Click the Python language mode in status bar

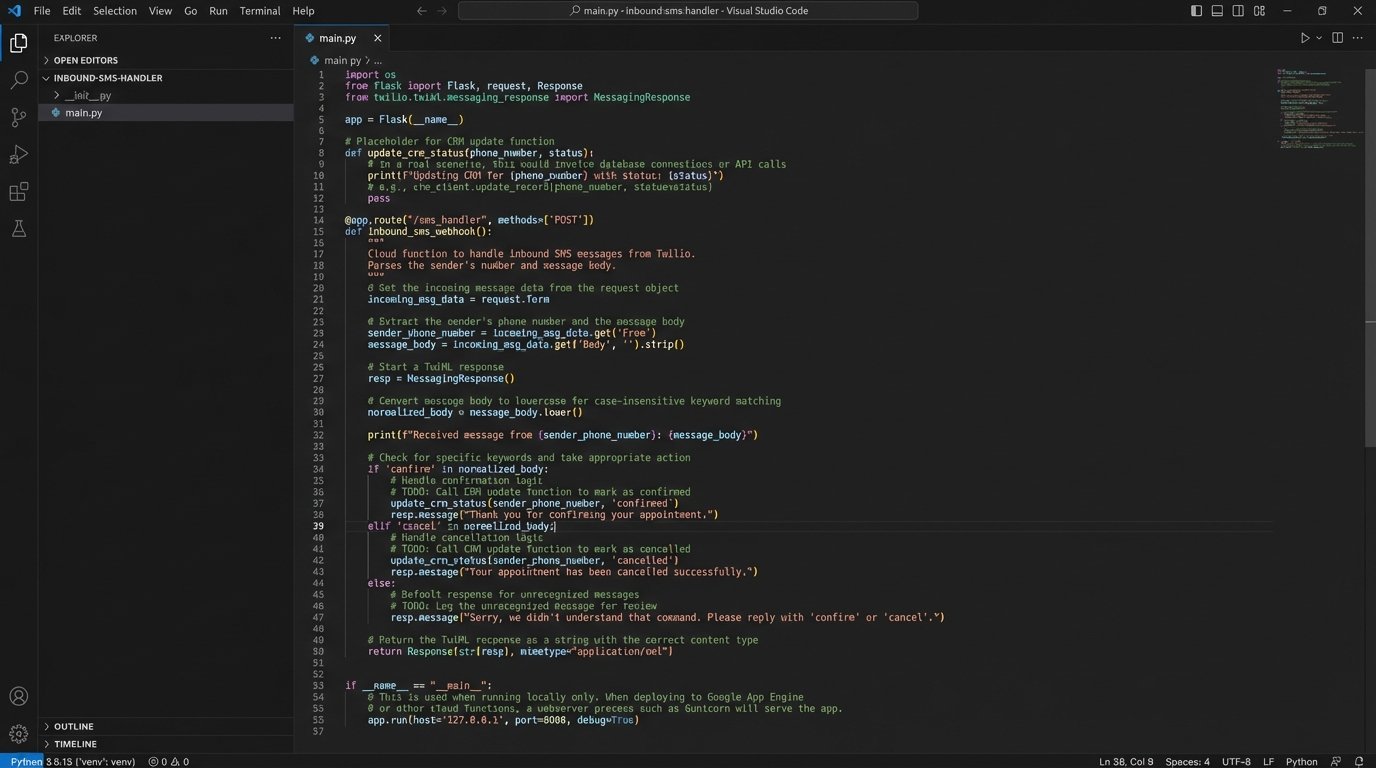click(x=1301, y=762)
